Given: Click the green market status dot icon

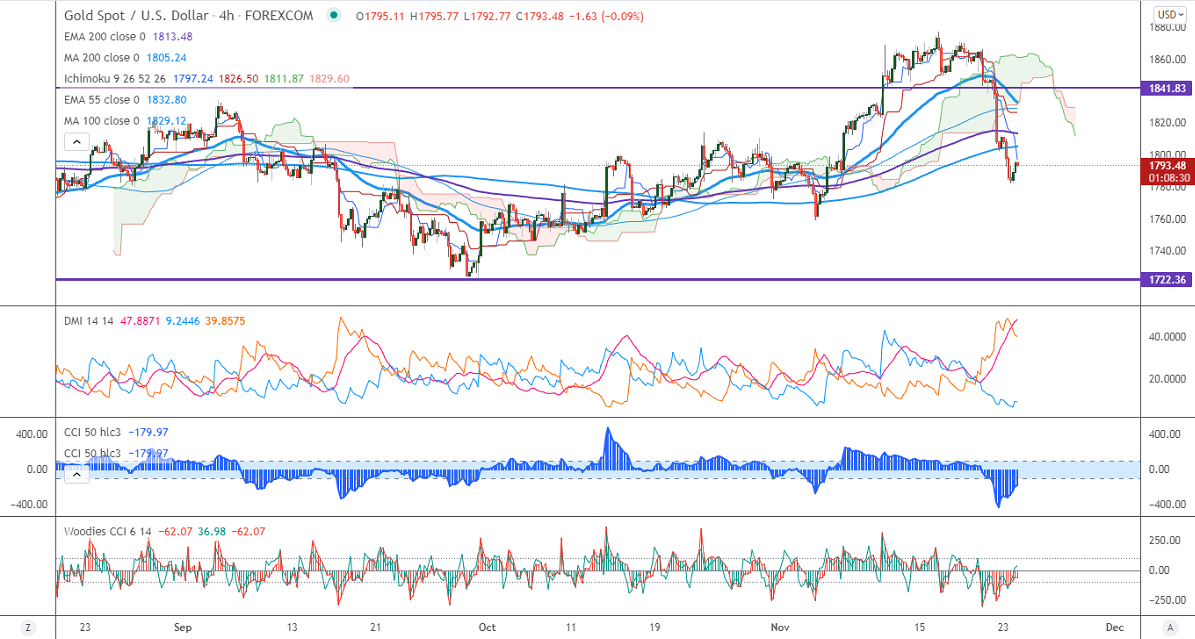Looking at the screenshot, I should (333, 14).
